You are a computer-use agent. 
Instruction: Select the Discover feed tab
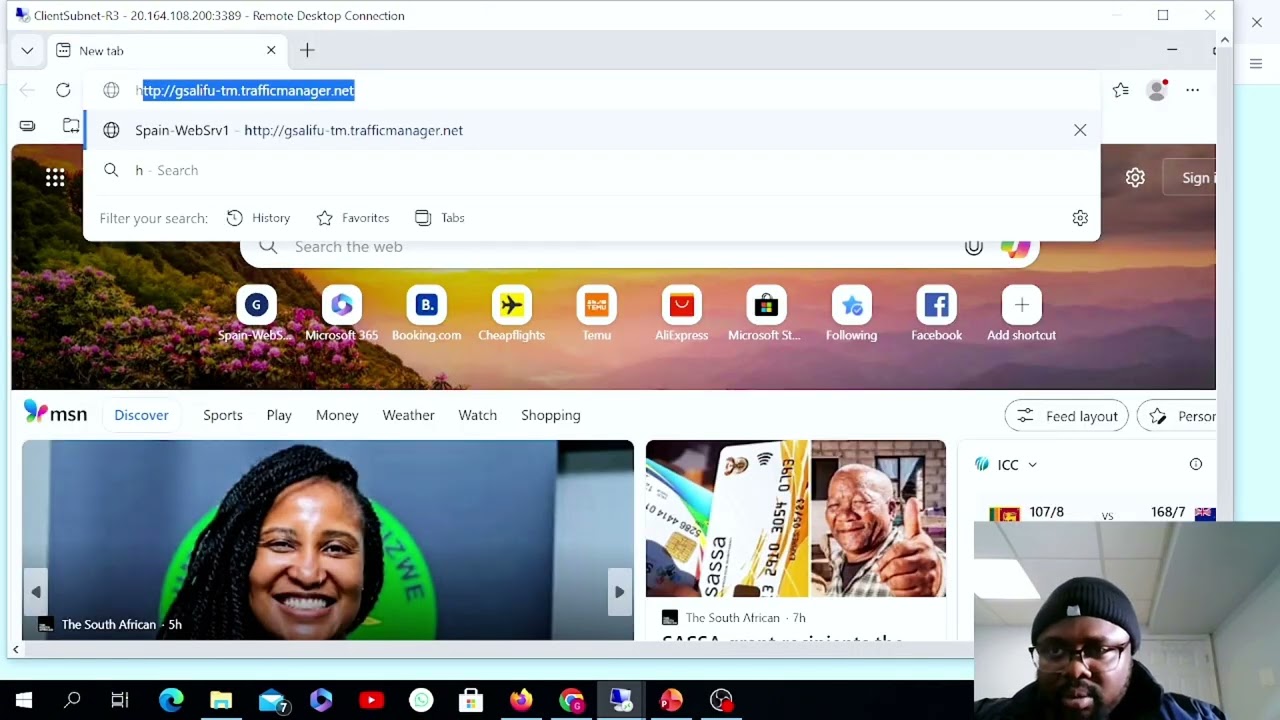(141, 415)
